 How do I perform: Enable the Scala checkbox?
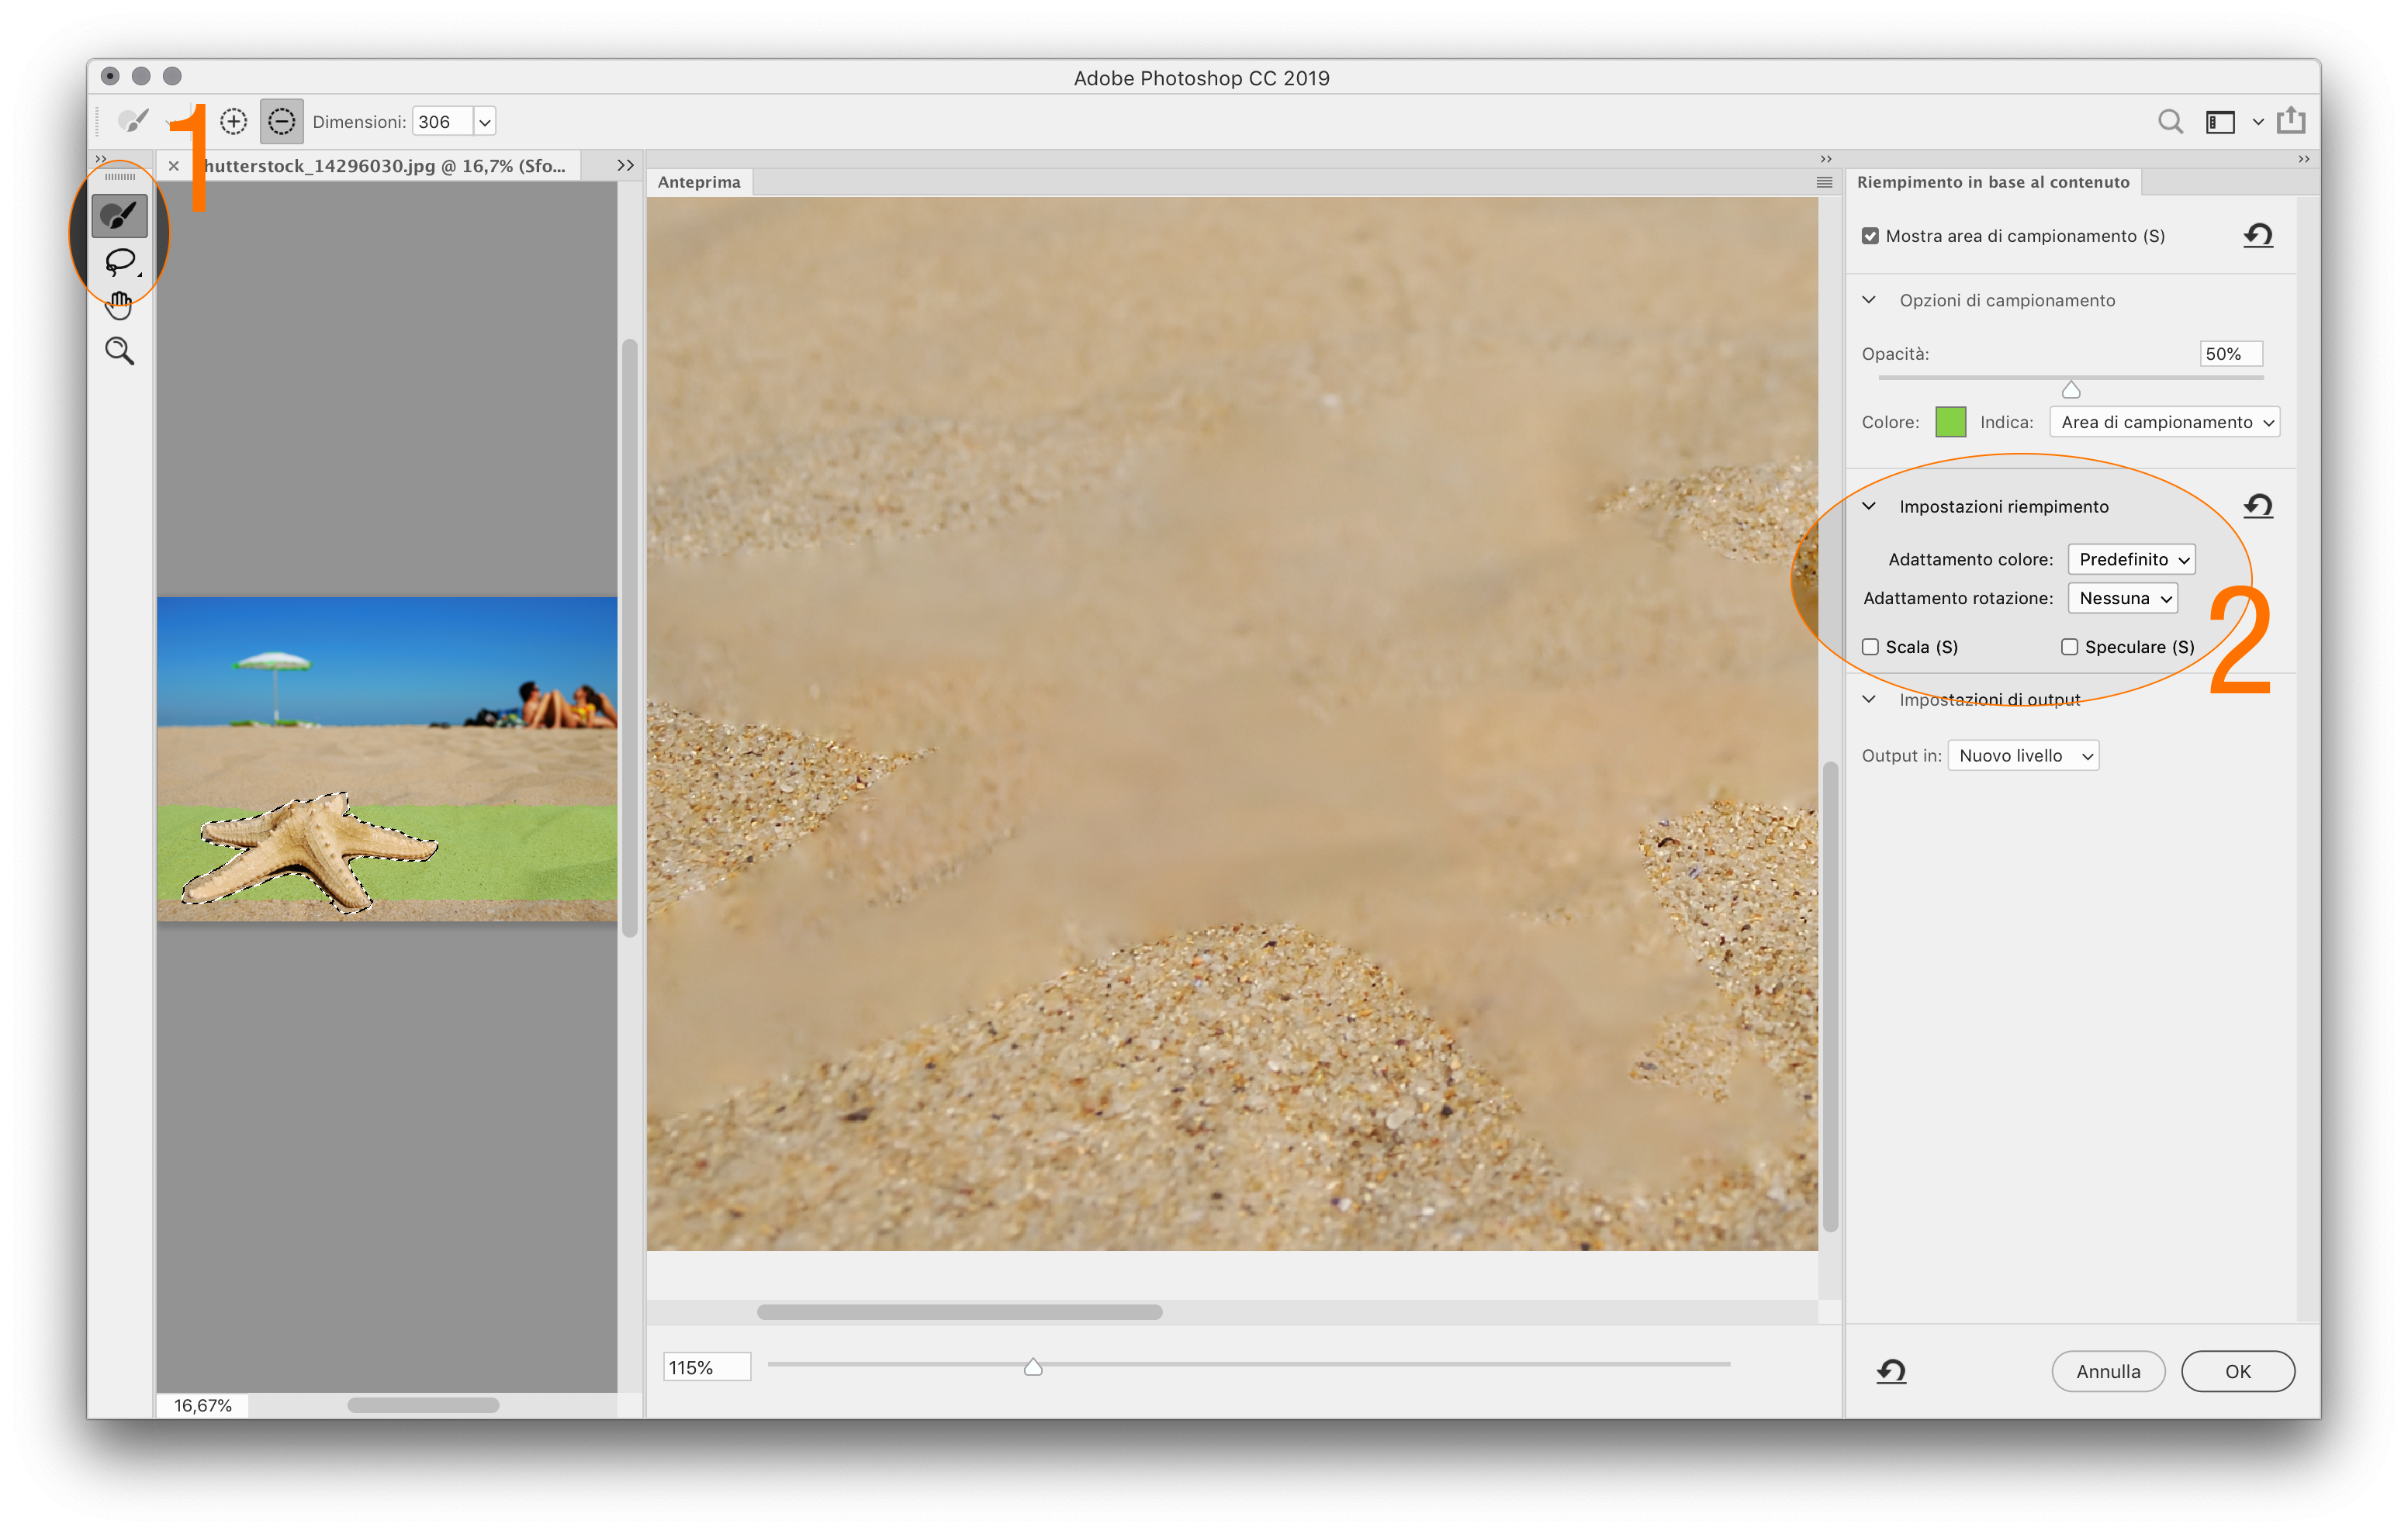click(1869, 647)
